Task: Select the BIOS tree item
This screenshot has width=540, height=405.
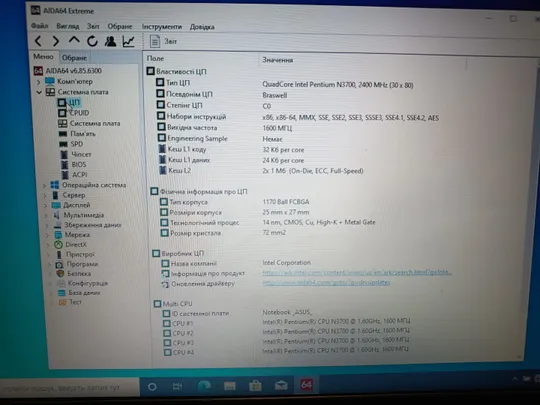Action: tap(73, 165)
